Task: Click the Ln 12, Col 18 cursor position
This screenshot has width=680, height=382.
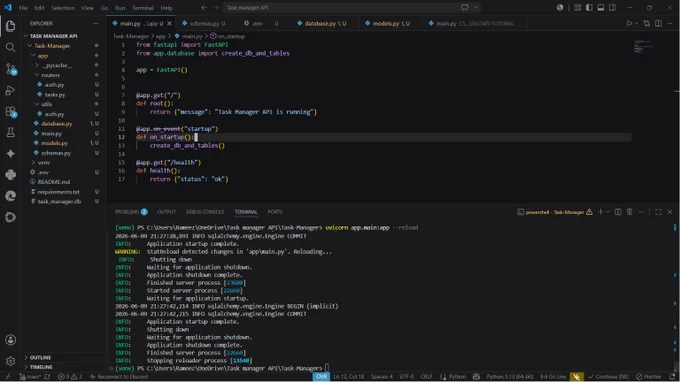Action: pos(349,376)
